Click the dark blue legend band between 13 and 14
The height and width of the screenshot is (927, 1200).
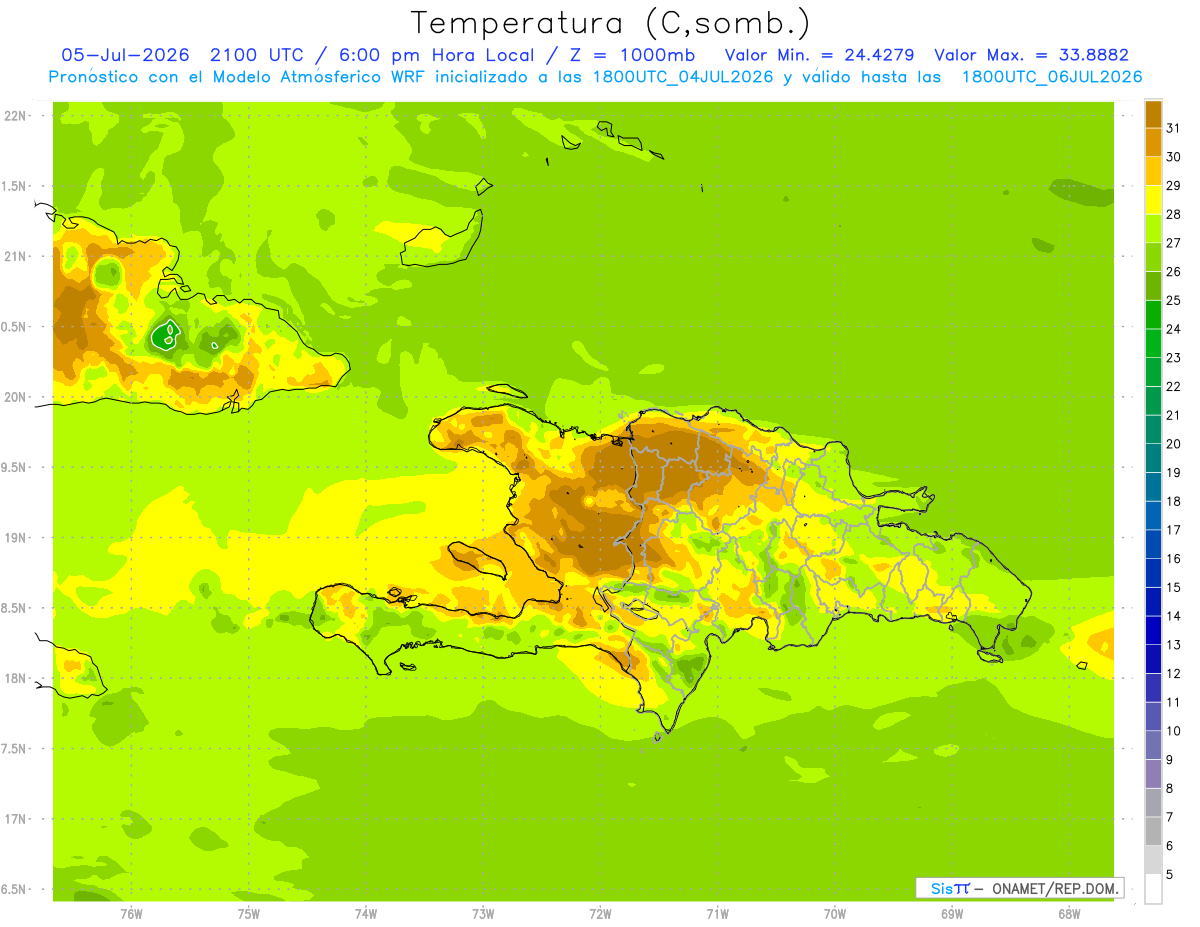click(1153, 630)
